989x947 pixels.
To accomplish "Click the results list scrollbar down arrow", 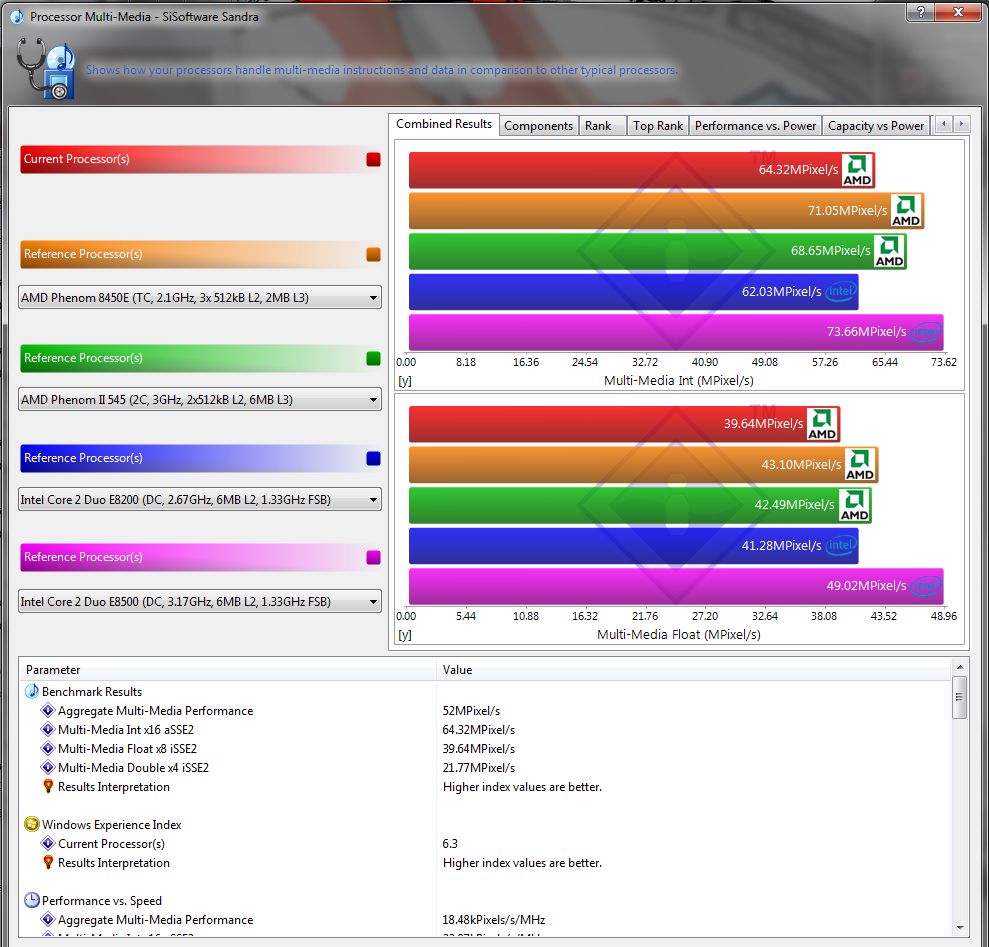I will tap(960, 927).
